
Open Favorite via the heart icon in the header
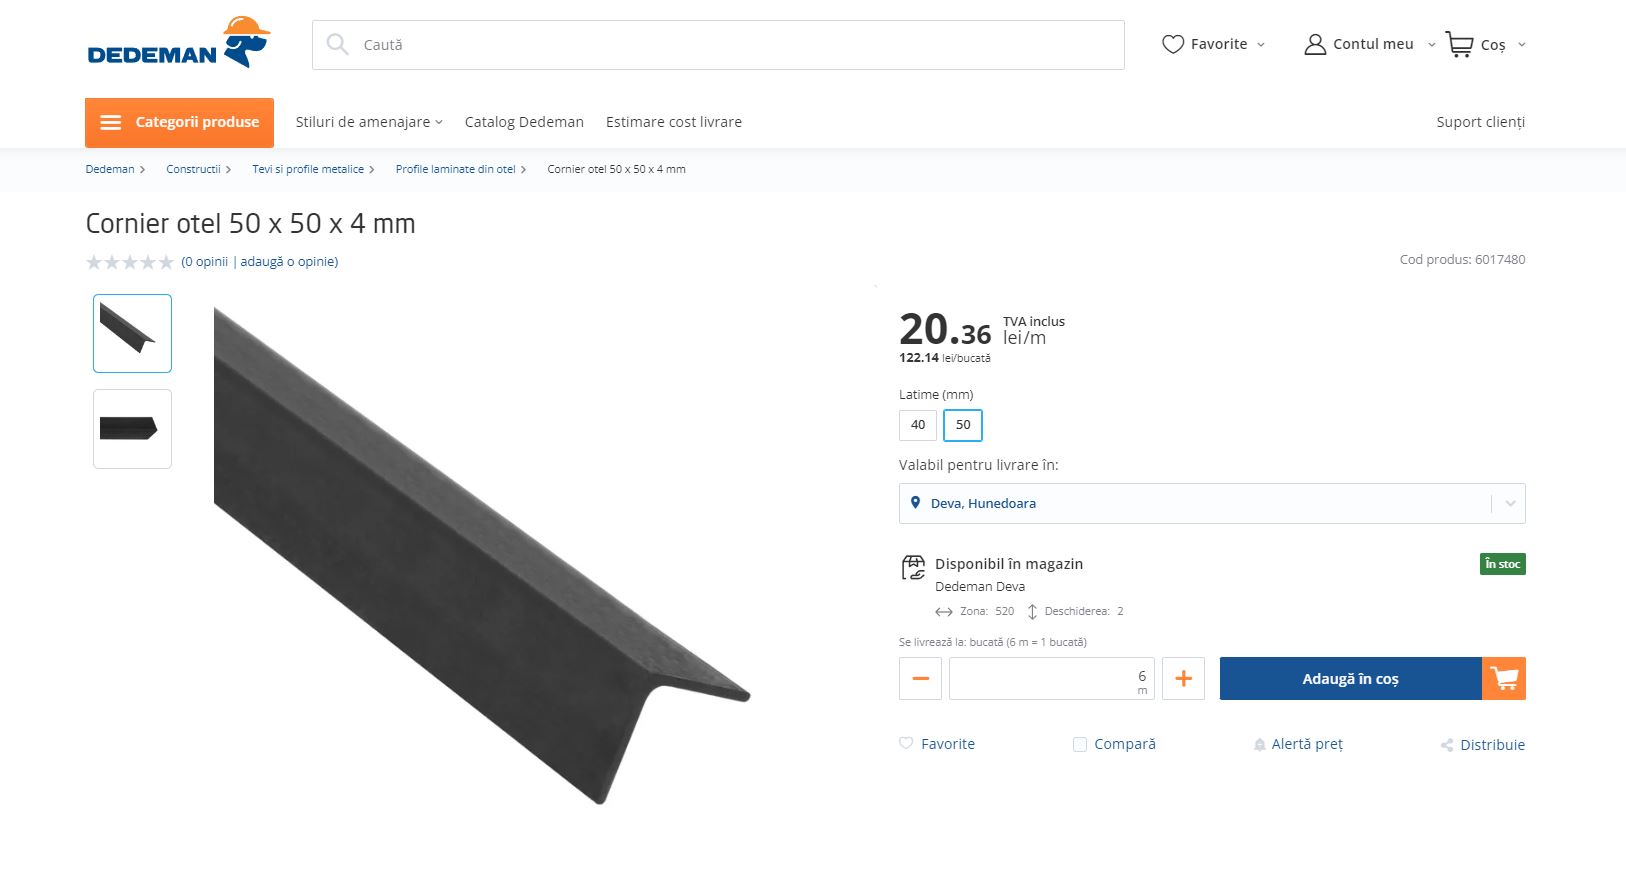pos(1173,44)
